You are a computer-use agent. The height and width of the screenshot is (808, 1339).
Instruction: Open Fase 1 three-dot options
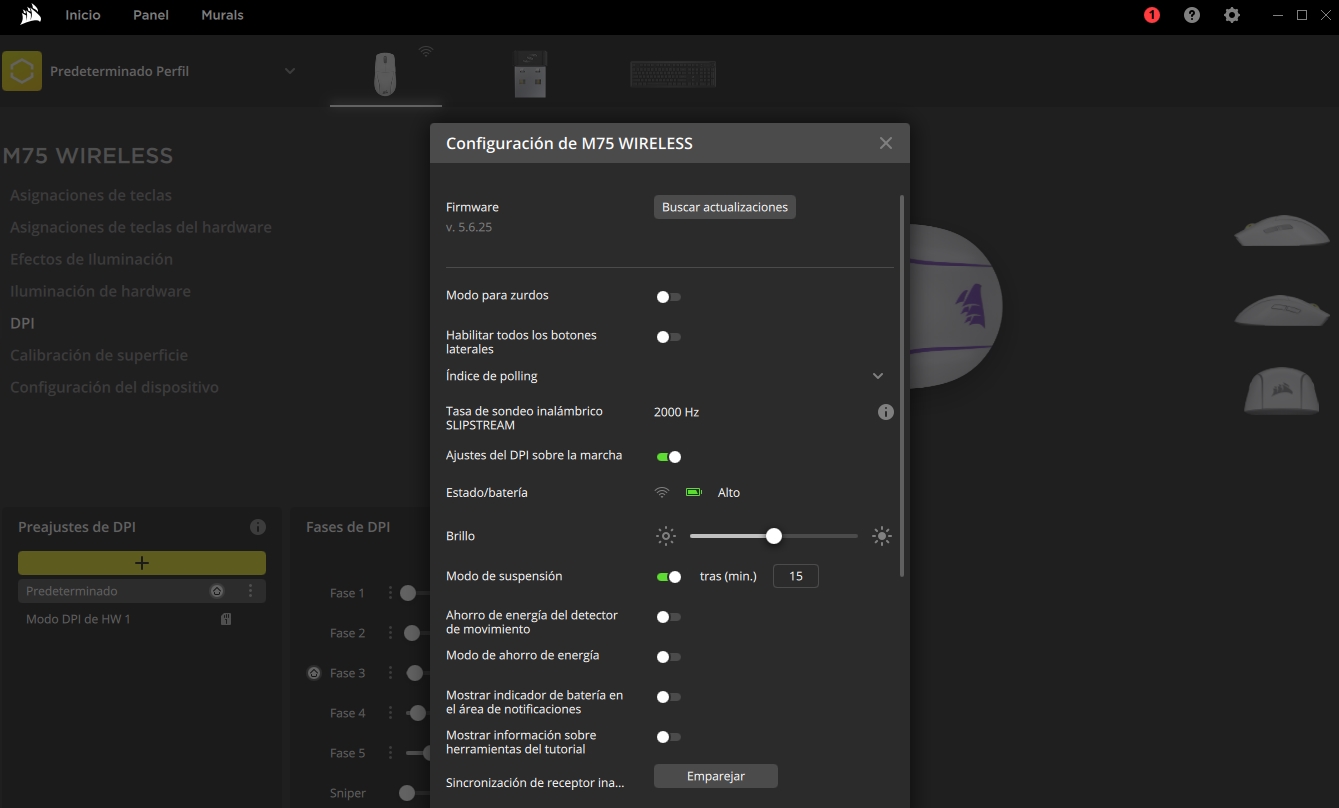click(x=390, y=593)
